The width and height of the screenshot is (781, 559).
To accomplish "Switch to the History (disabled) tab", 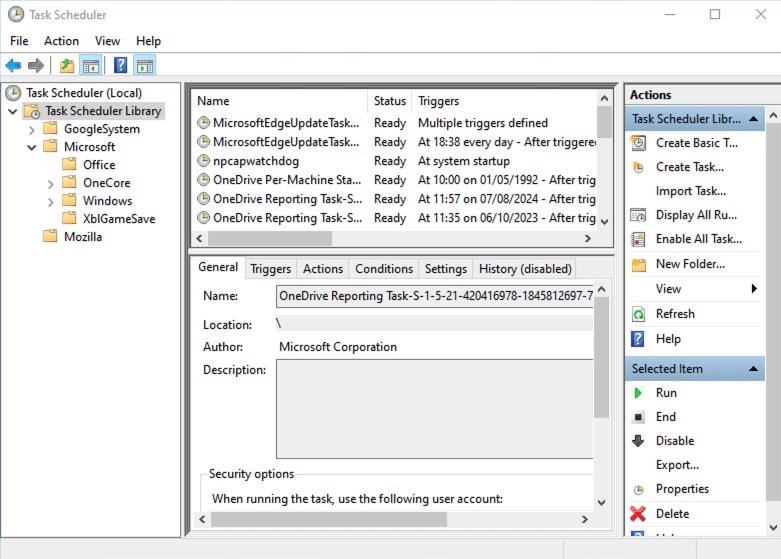I will pyautogui.click(x=525, y=269).
